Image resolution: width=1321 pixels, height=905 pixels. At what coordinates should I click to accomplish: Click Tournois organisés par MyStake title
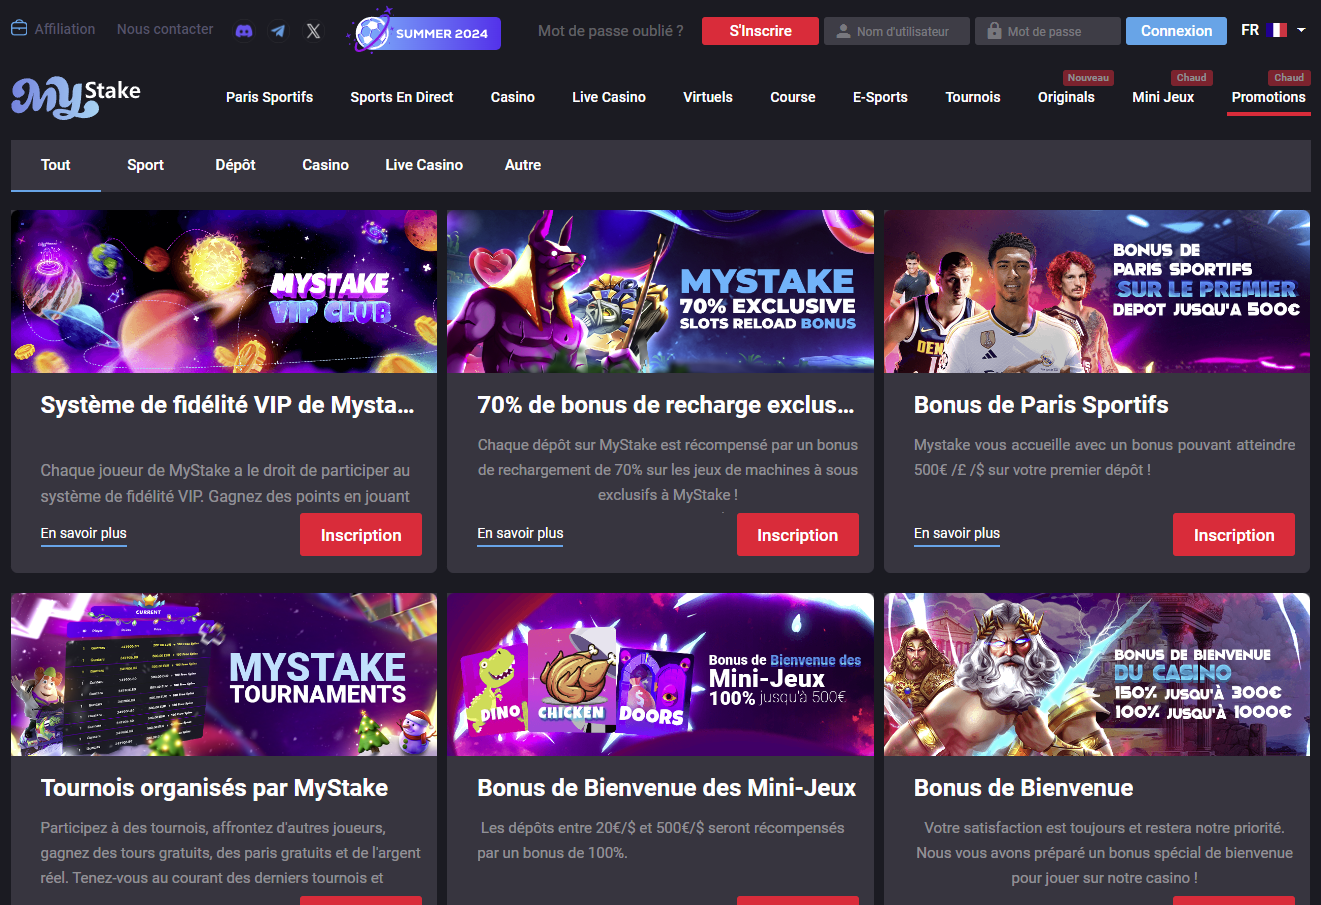click(x=214, y=788)
